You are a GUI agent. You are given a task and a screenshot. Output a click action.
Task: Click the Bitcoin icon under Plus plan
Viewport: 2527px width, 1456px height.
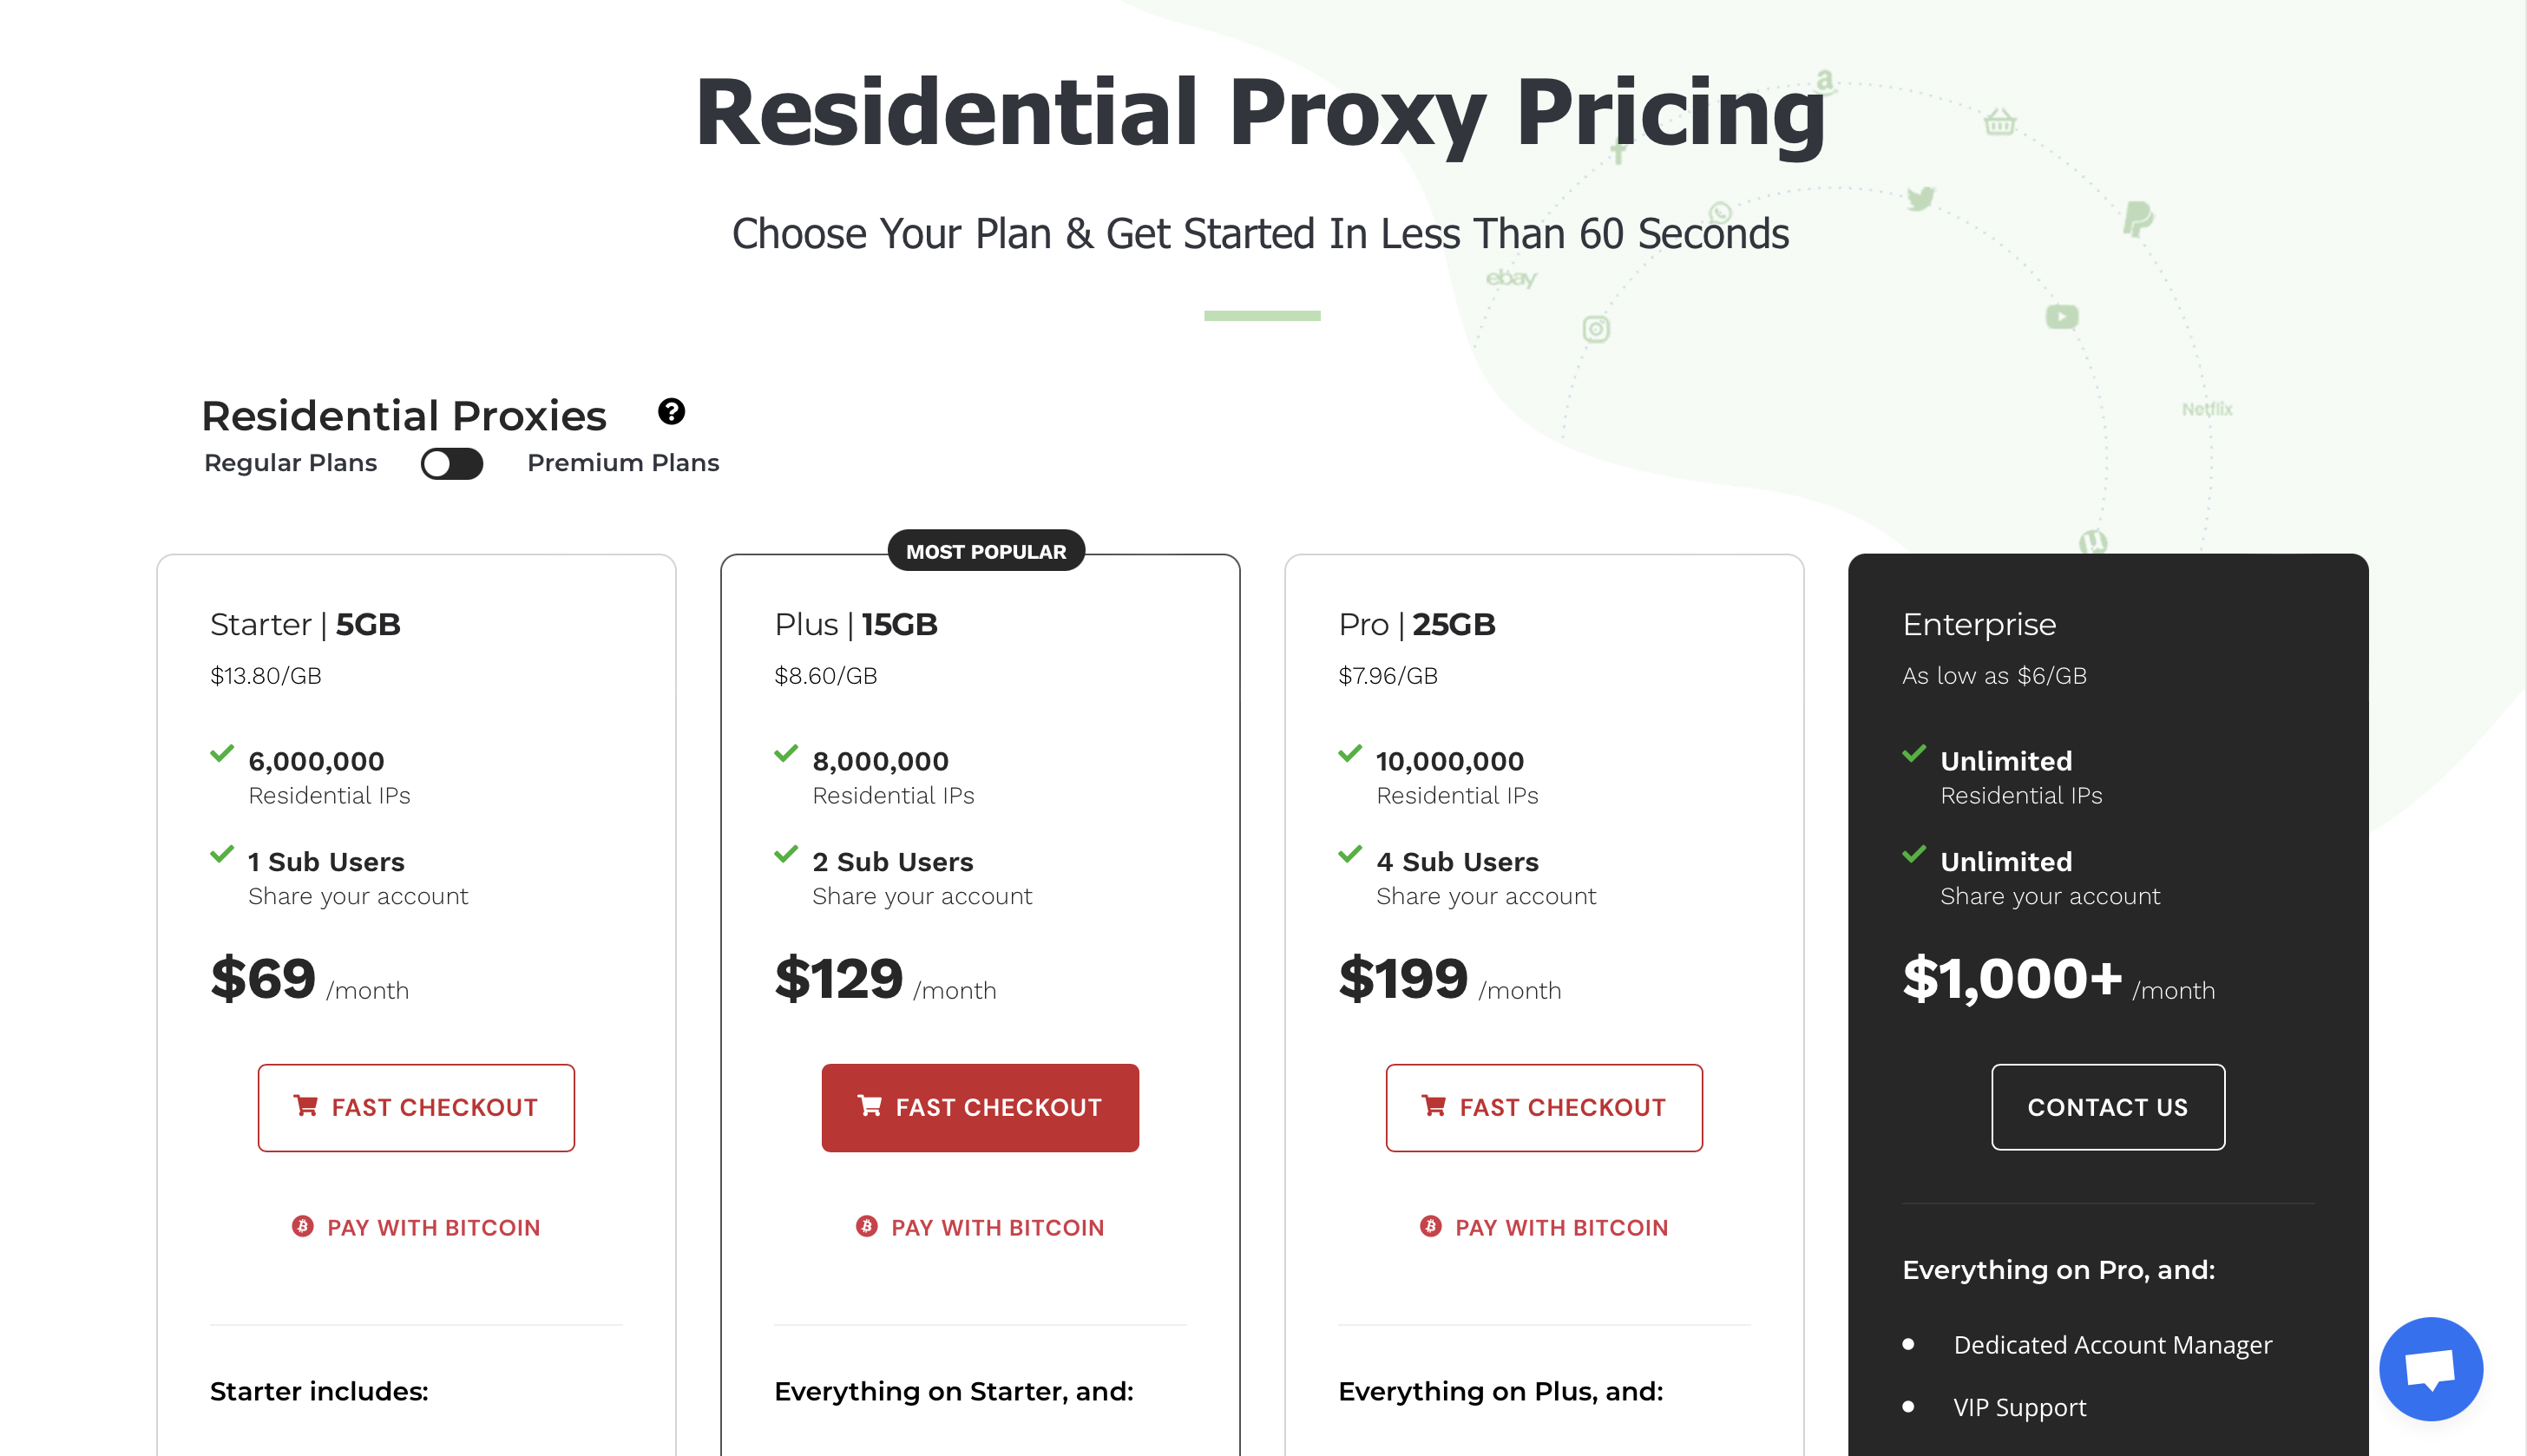coord(866,1226)
